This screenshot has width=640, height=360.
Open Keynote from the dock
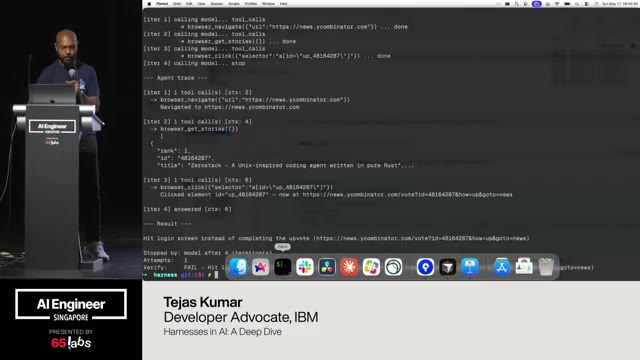point(470,267)
